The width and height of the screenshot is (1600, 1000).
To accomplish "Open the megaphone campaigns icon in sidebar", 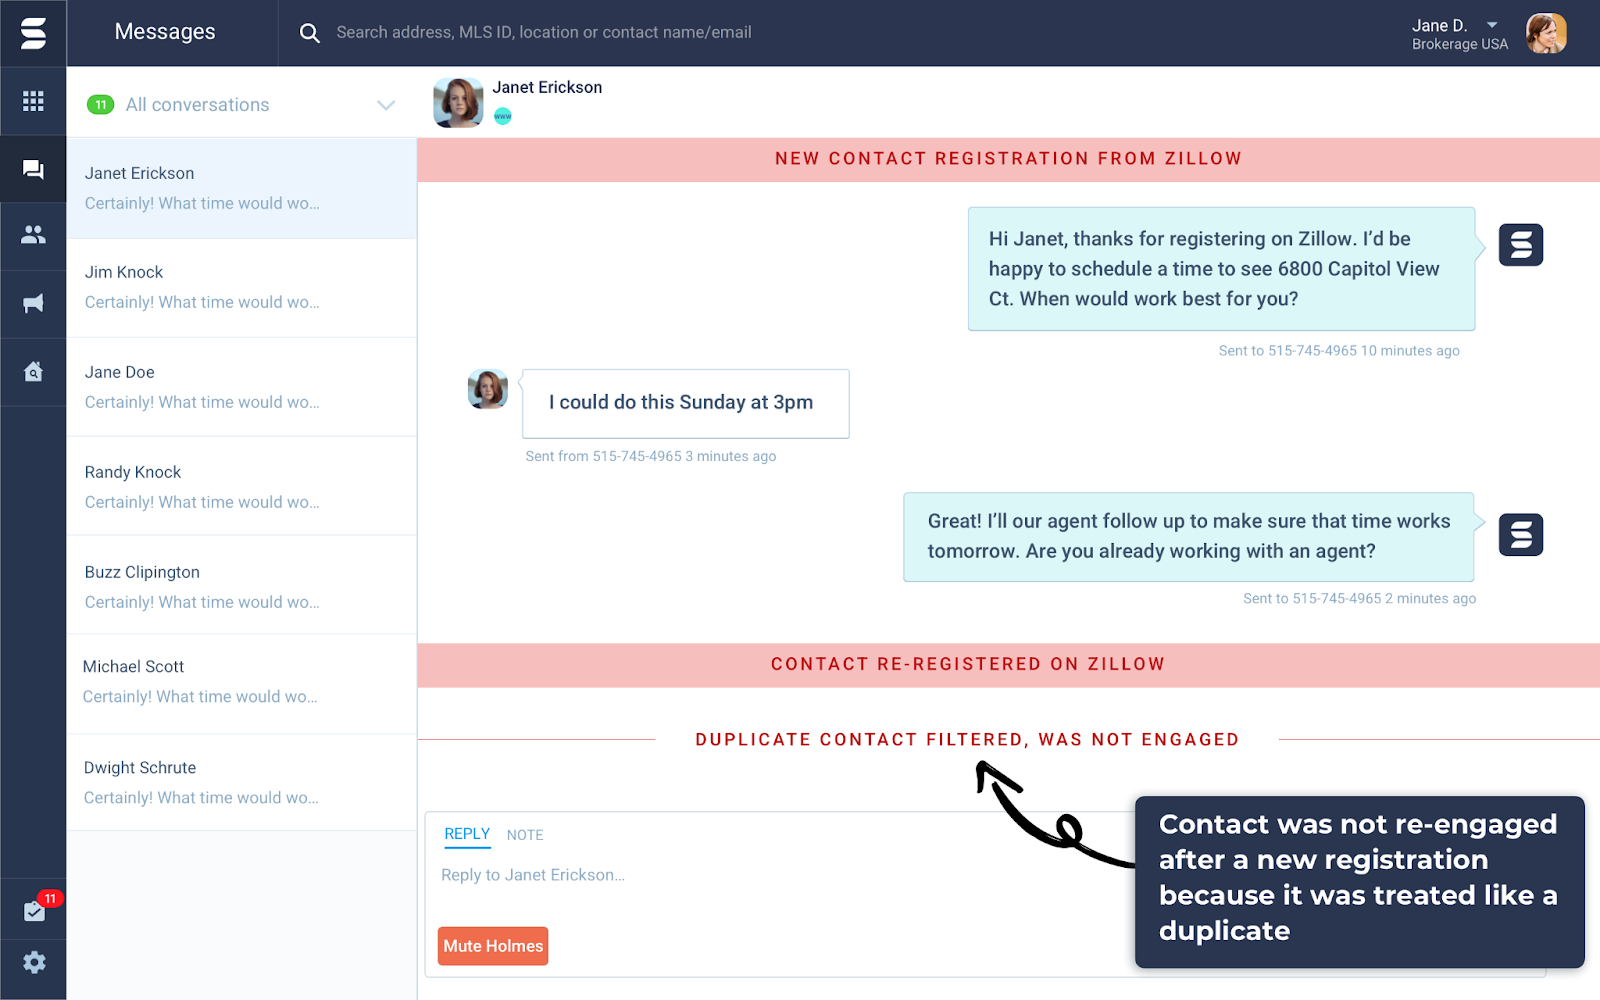I will pyautogui.click(x=33, y=303).
